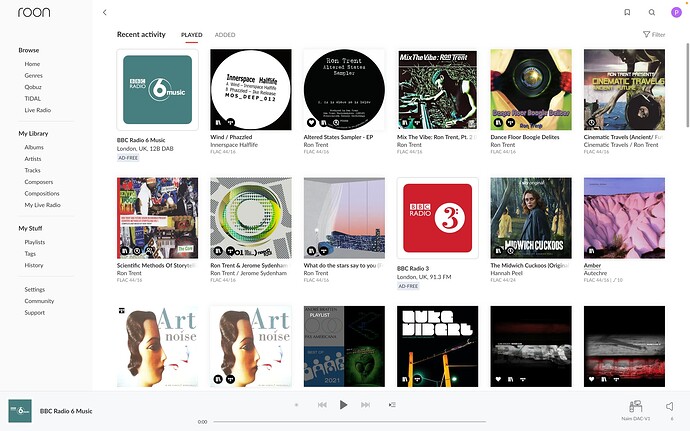The width and height of the screenshot is (690, 431).
Task: Open the volume speaker icon
Action: (x=670, y=406)
